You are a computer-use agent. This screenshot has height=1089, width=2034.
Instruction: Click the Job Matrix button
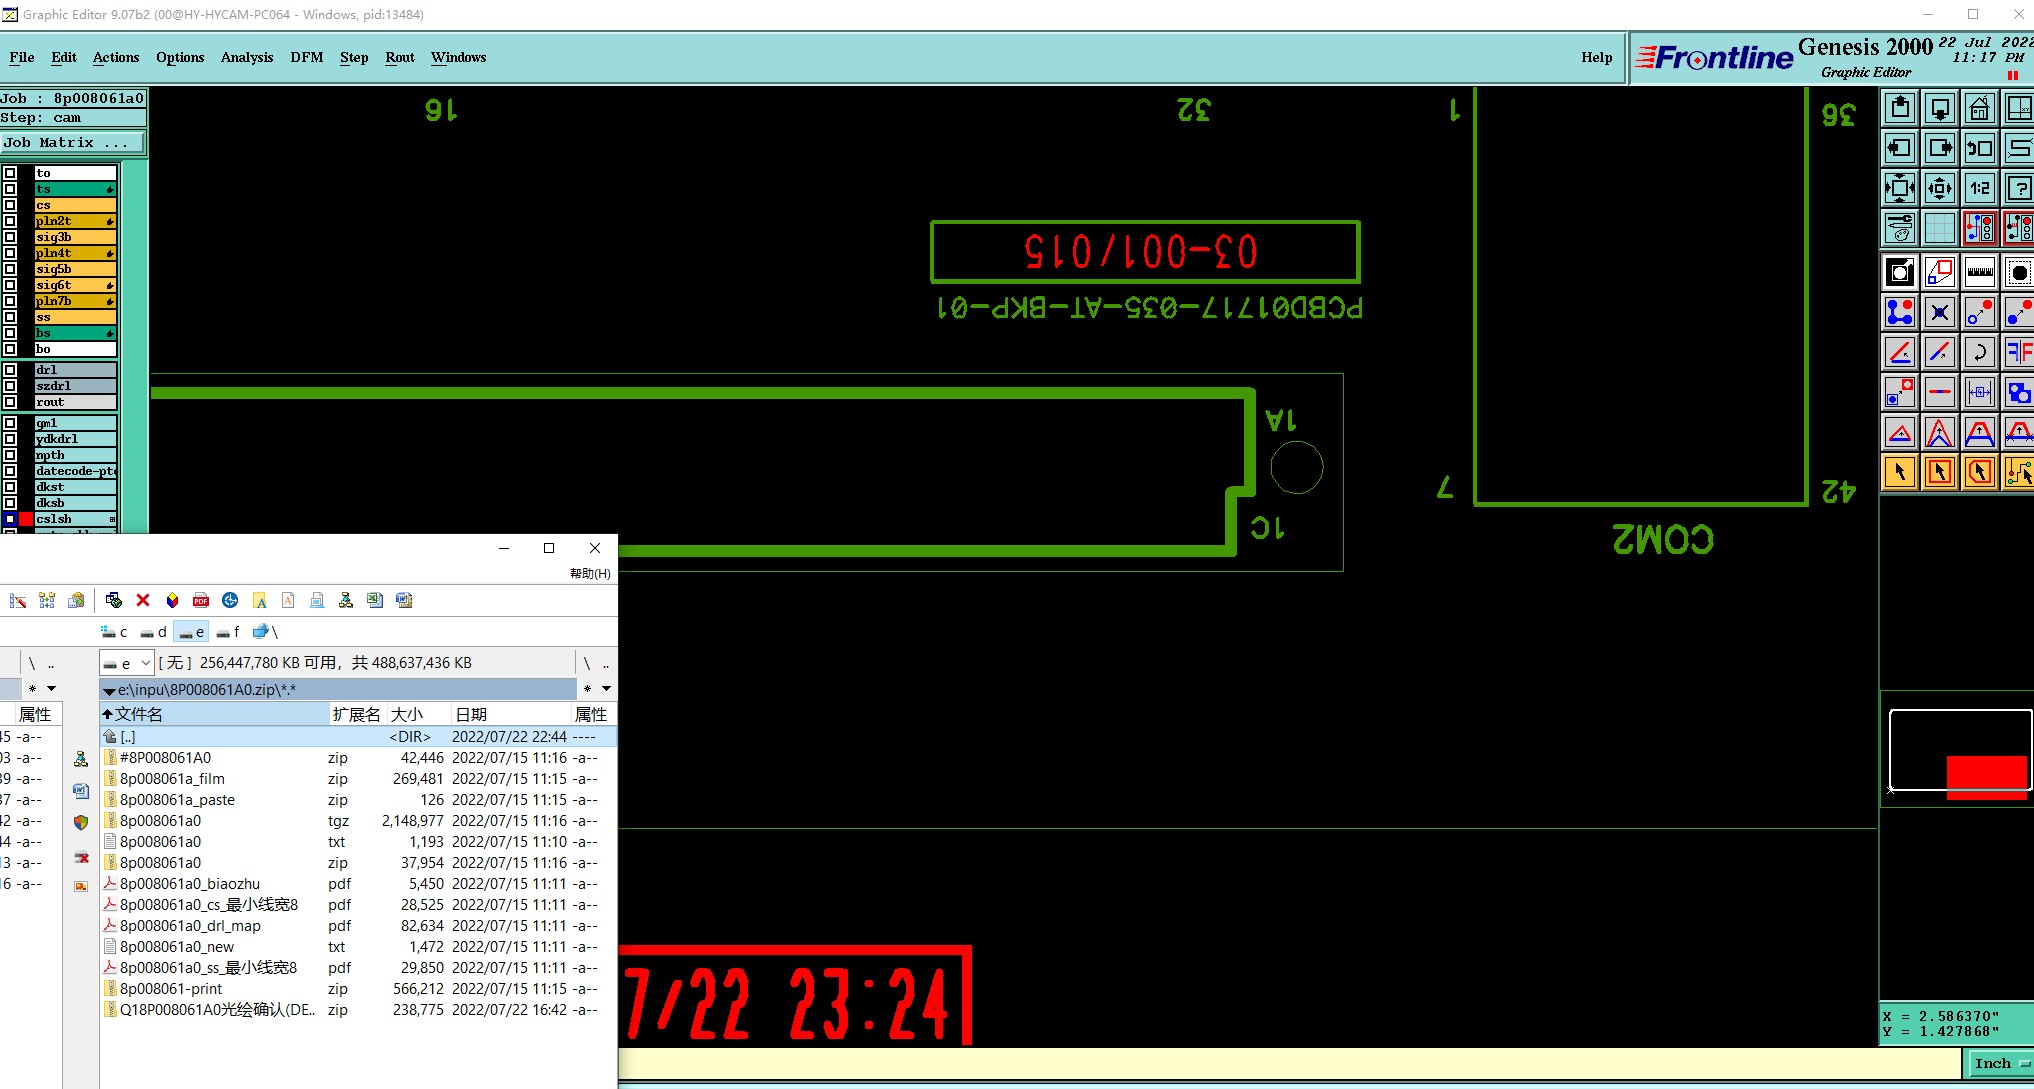(72, 143)
